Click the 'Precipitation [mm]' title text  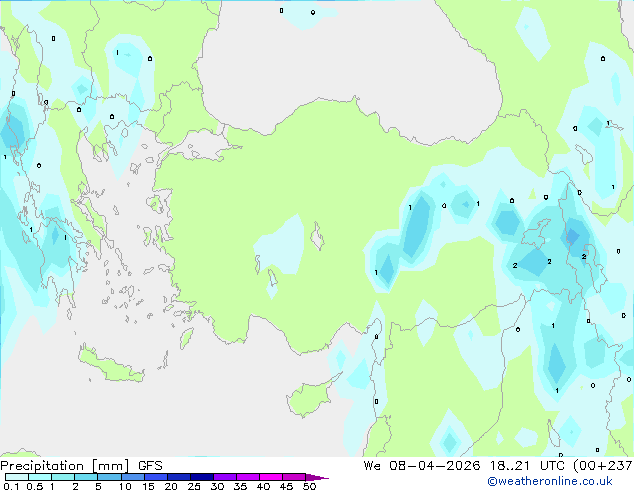coord(64,466)
